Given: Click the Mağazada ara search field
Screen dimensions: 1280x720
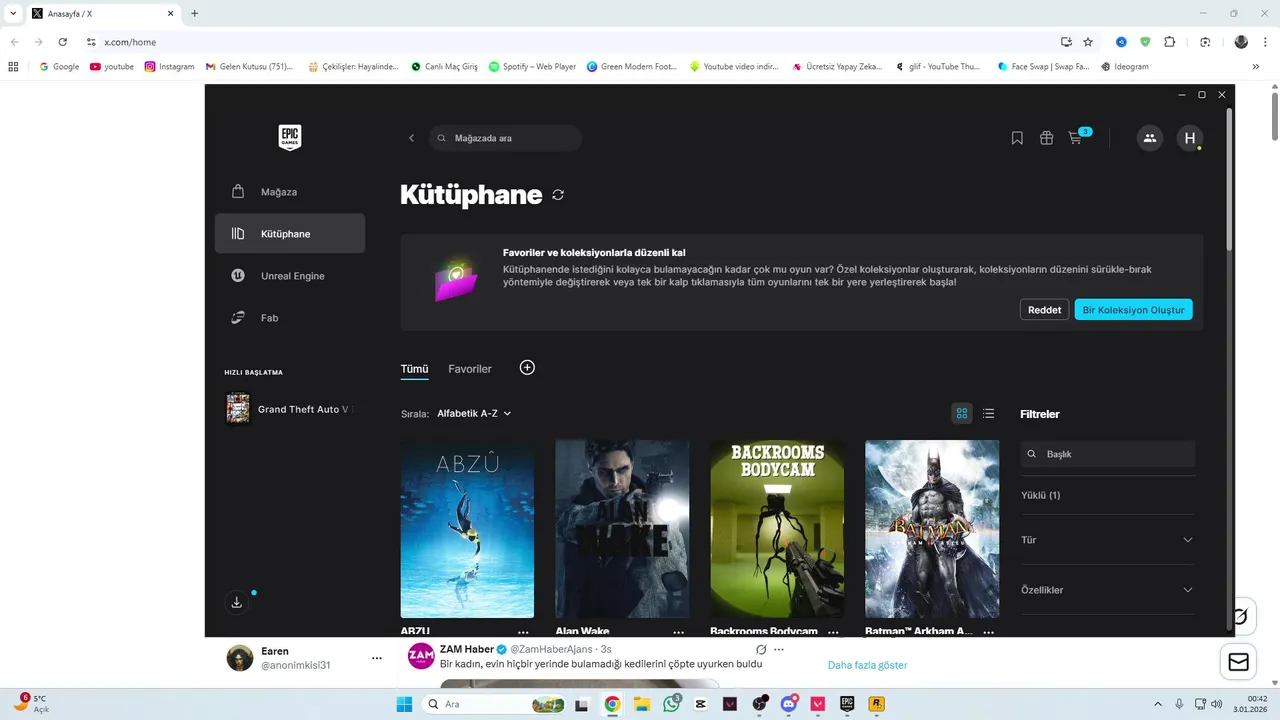Looking at the screenshot, I should pyautogui.click(x=506, y=138).
